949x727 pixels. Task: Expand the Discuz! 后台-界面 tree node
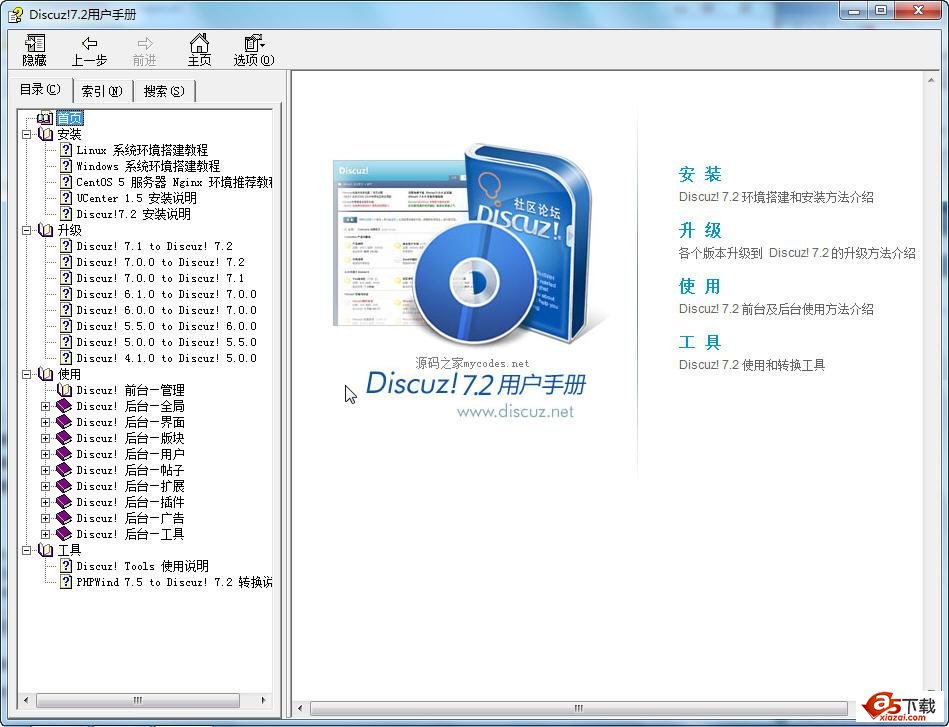(x=45, y=422)
